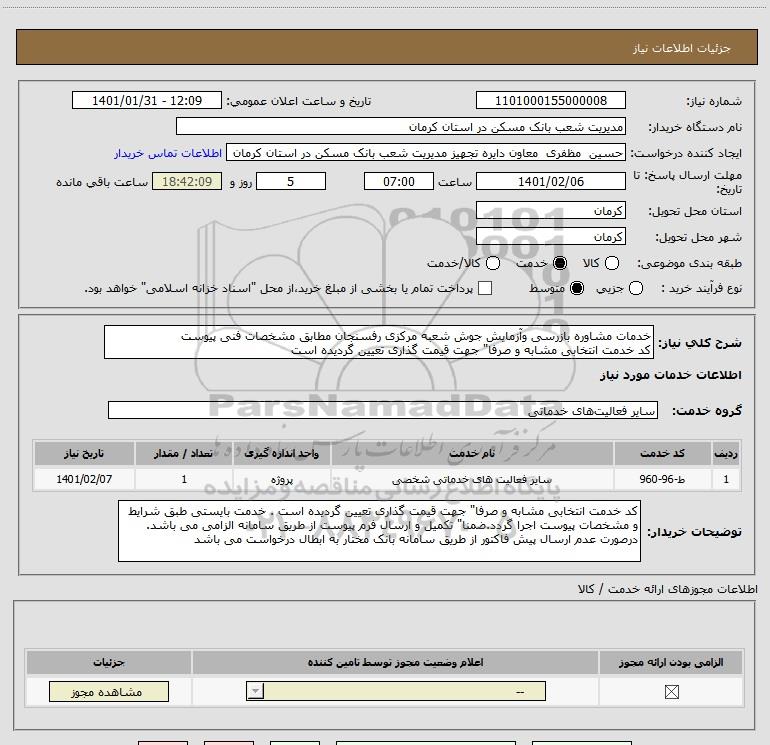Click the جزئیات column header

109,662
